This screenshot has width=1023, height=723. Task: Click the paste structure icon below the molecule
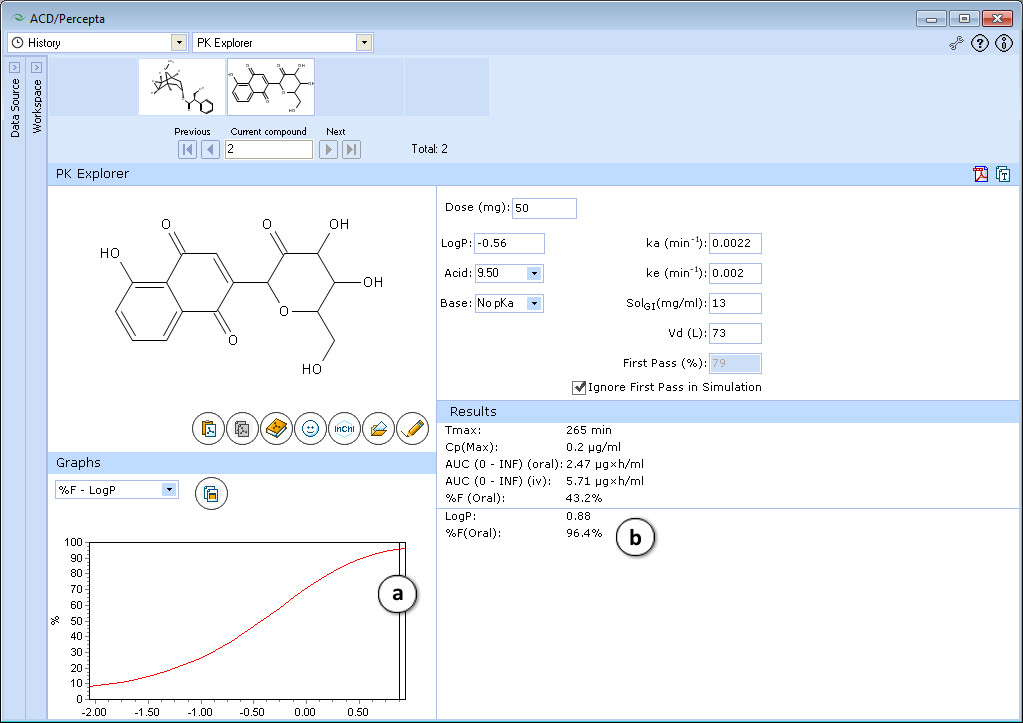209,429
